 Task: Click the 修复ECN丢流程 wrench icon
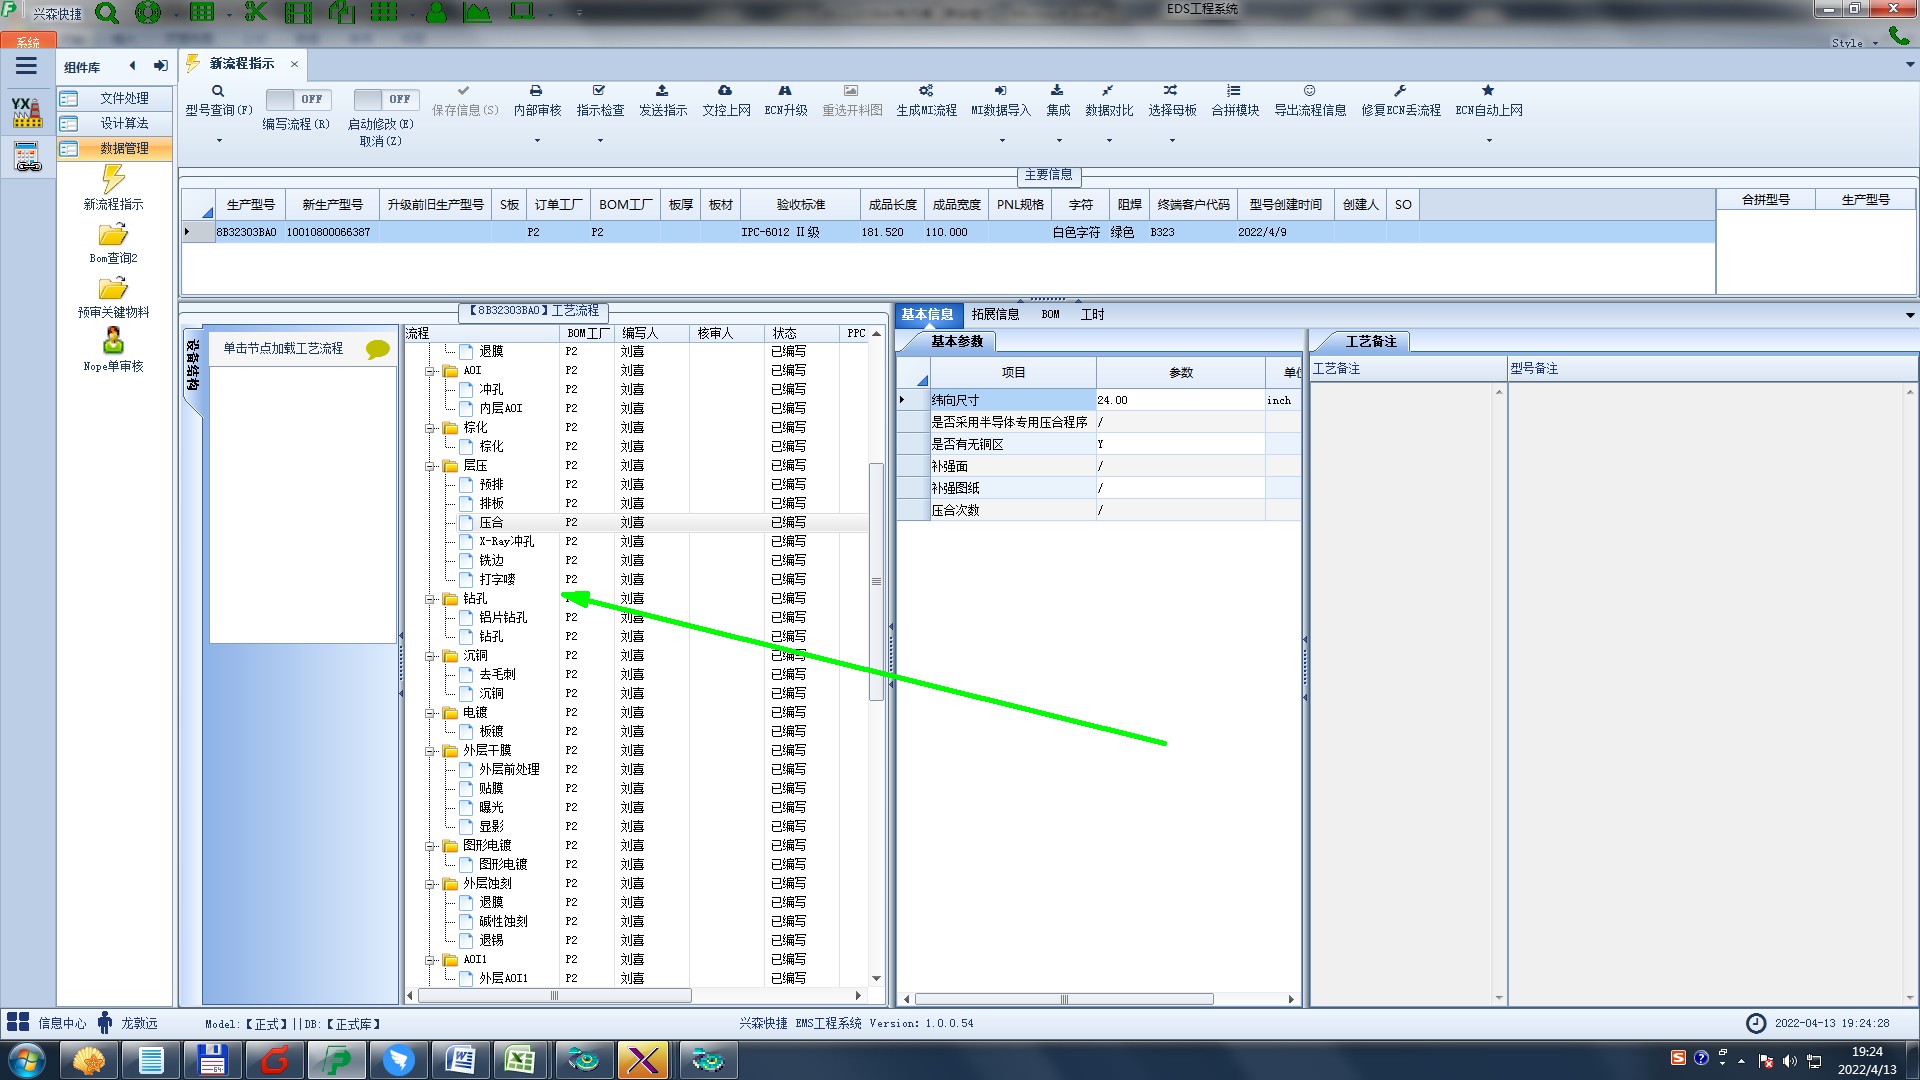(x=1400, y=91)
